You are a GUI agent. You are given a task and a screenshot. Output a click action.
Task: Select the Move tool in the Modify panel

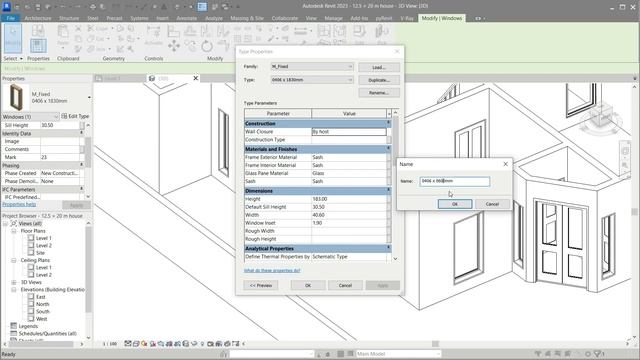point(174,46)
